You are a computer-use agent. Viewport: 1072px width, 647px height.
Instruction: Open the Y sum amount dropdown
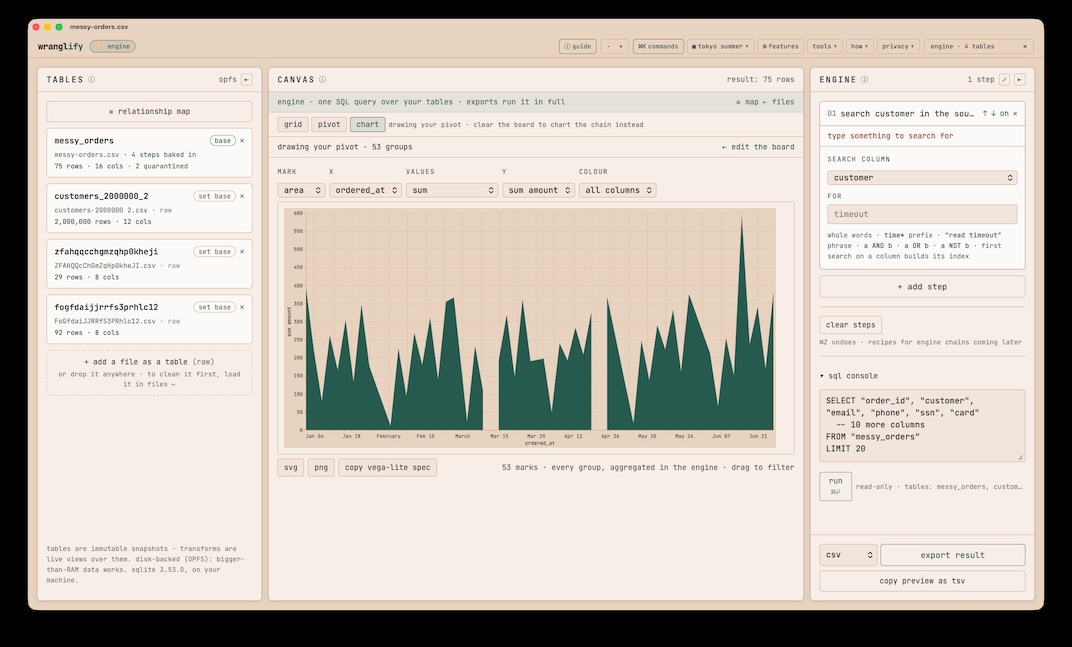538,190
